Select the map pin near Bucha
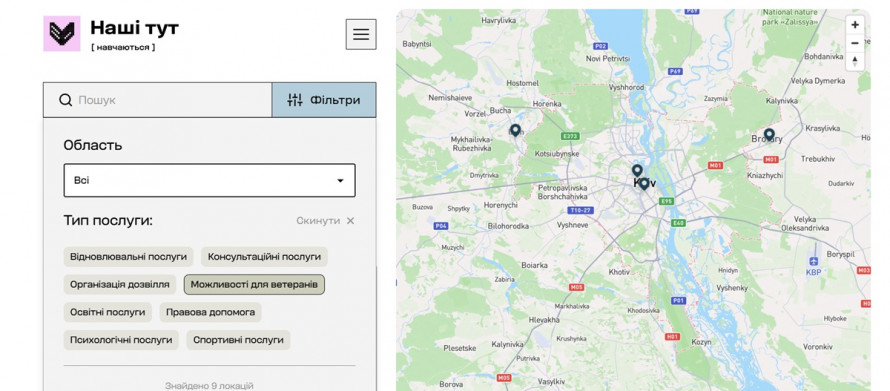The height and width of the screenshot is (391, 890). [515, 131]
